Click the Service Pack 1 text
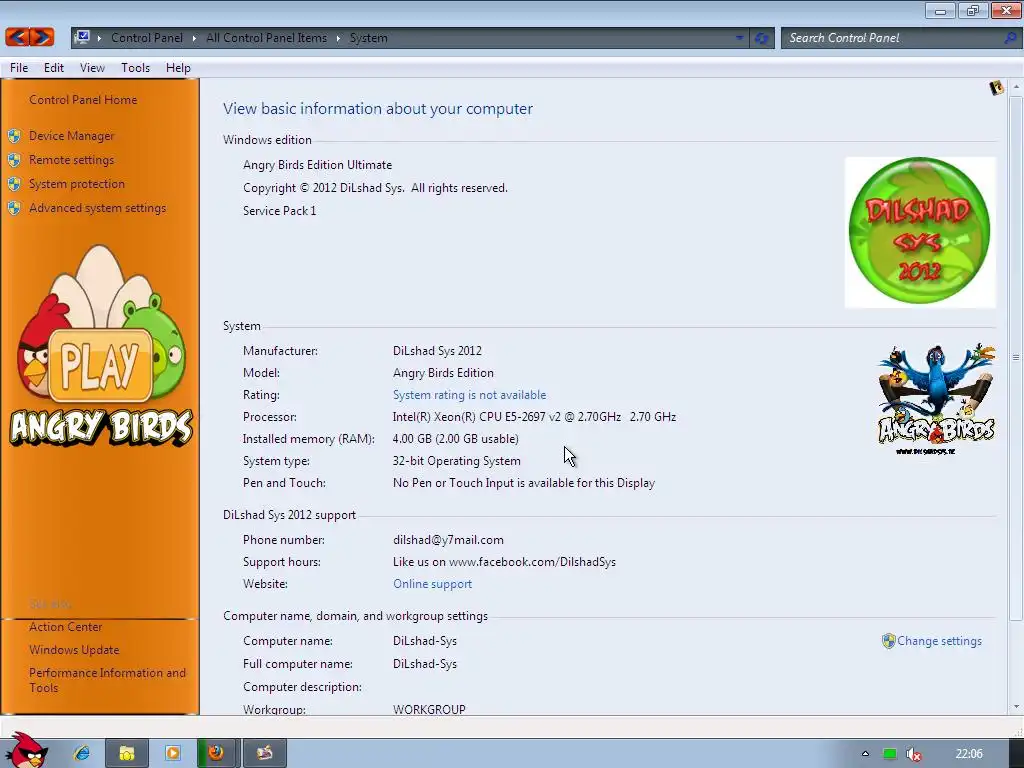Image resolution: width=1024 pixels, height=768 pixels. (280, 211)
